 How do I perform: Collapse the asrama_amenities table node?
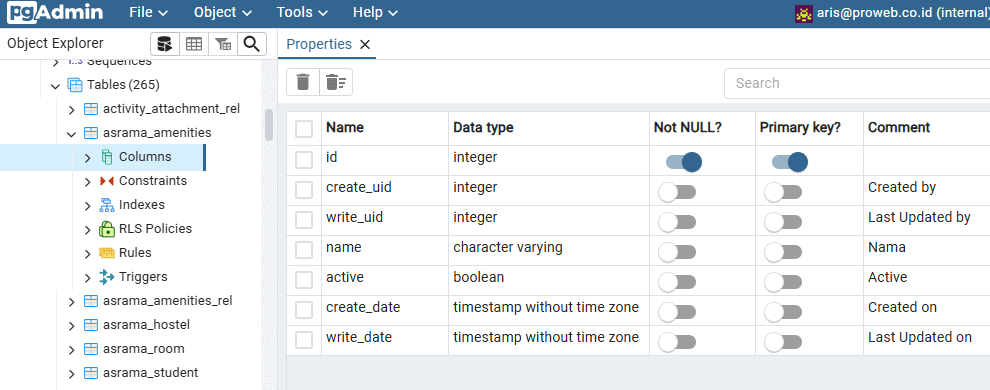tap(71, 133)
